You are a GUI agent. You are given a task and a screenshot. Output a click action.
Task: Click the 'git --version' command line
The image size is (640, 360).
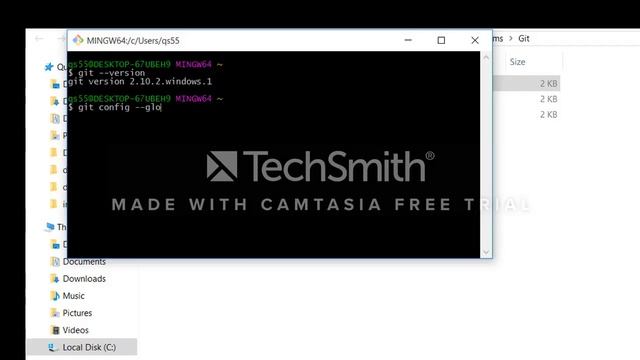tap(107, 73)
